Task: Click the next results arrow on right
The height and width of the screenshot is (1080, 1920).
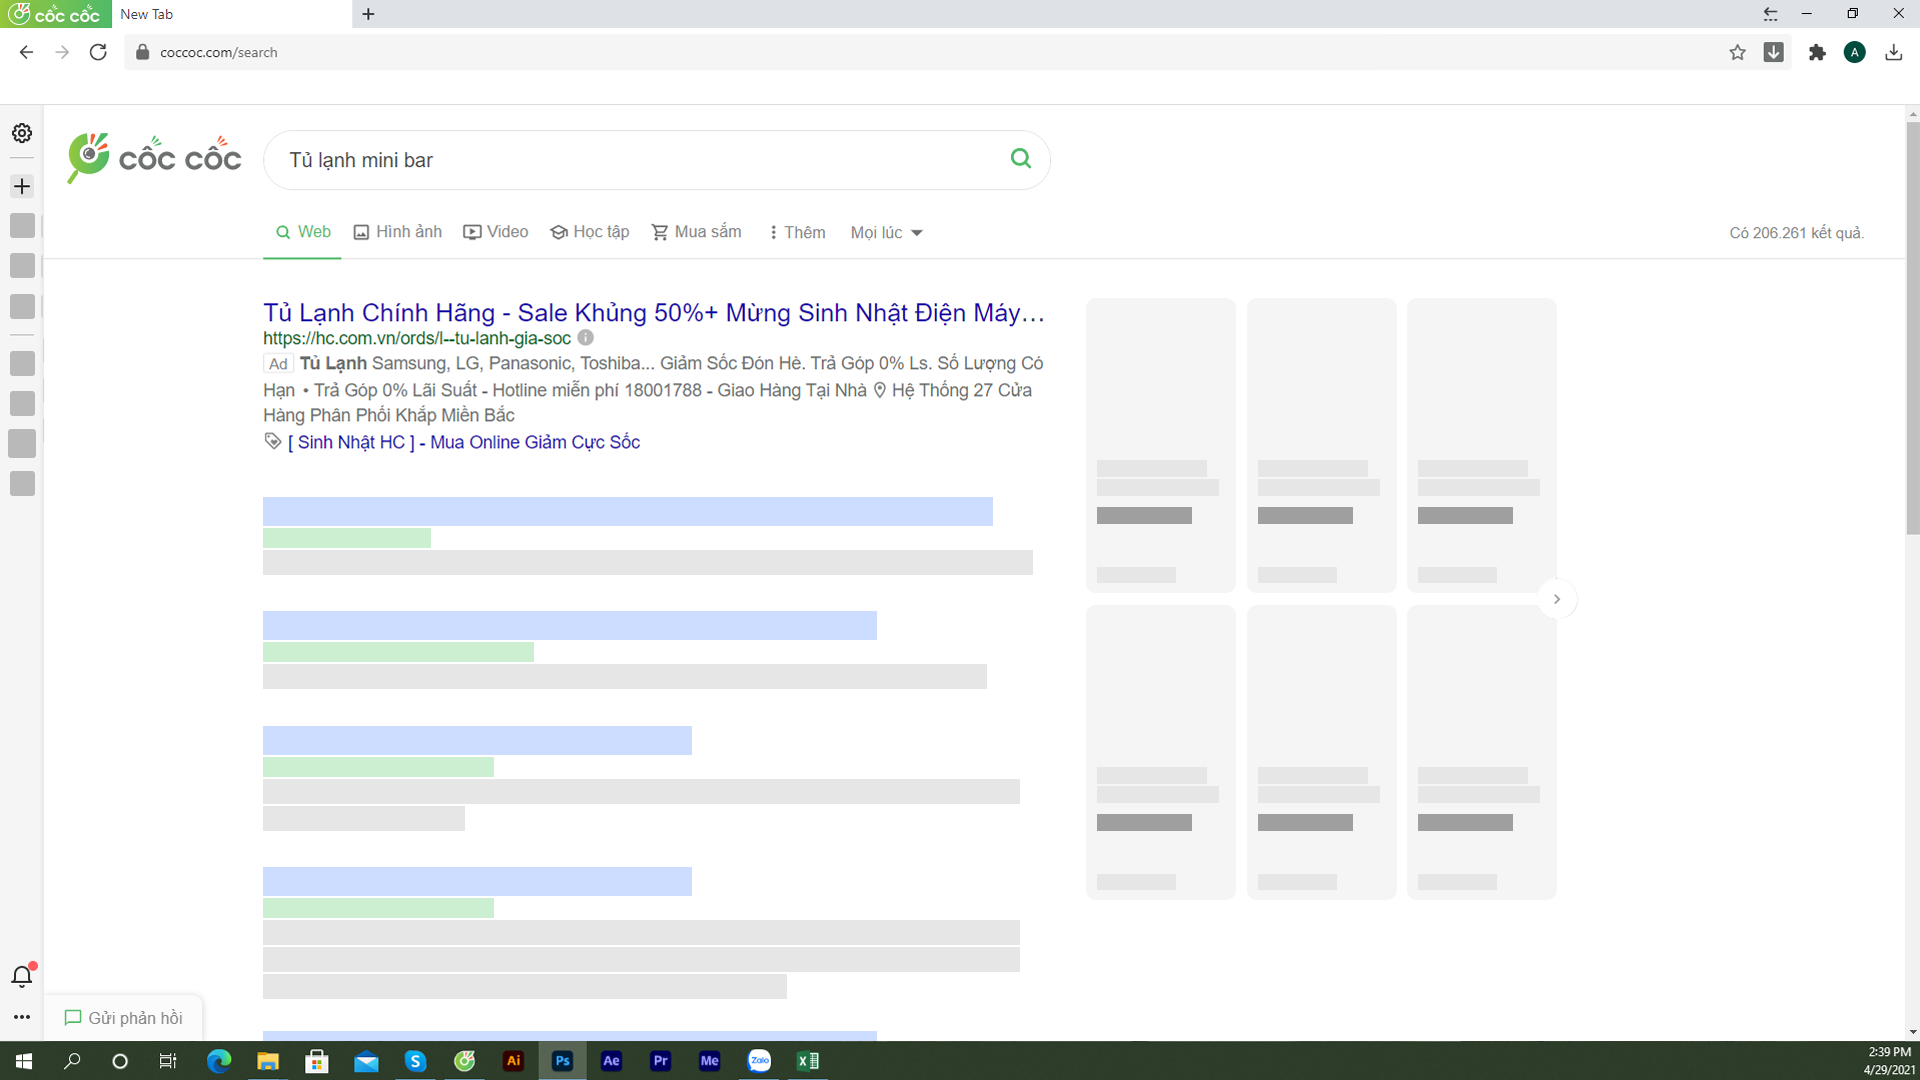Action: coord(1557,599)
